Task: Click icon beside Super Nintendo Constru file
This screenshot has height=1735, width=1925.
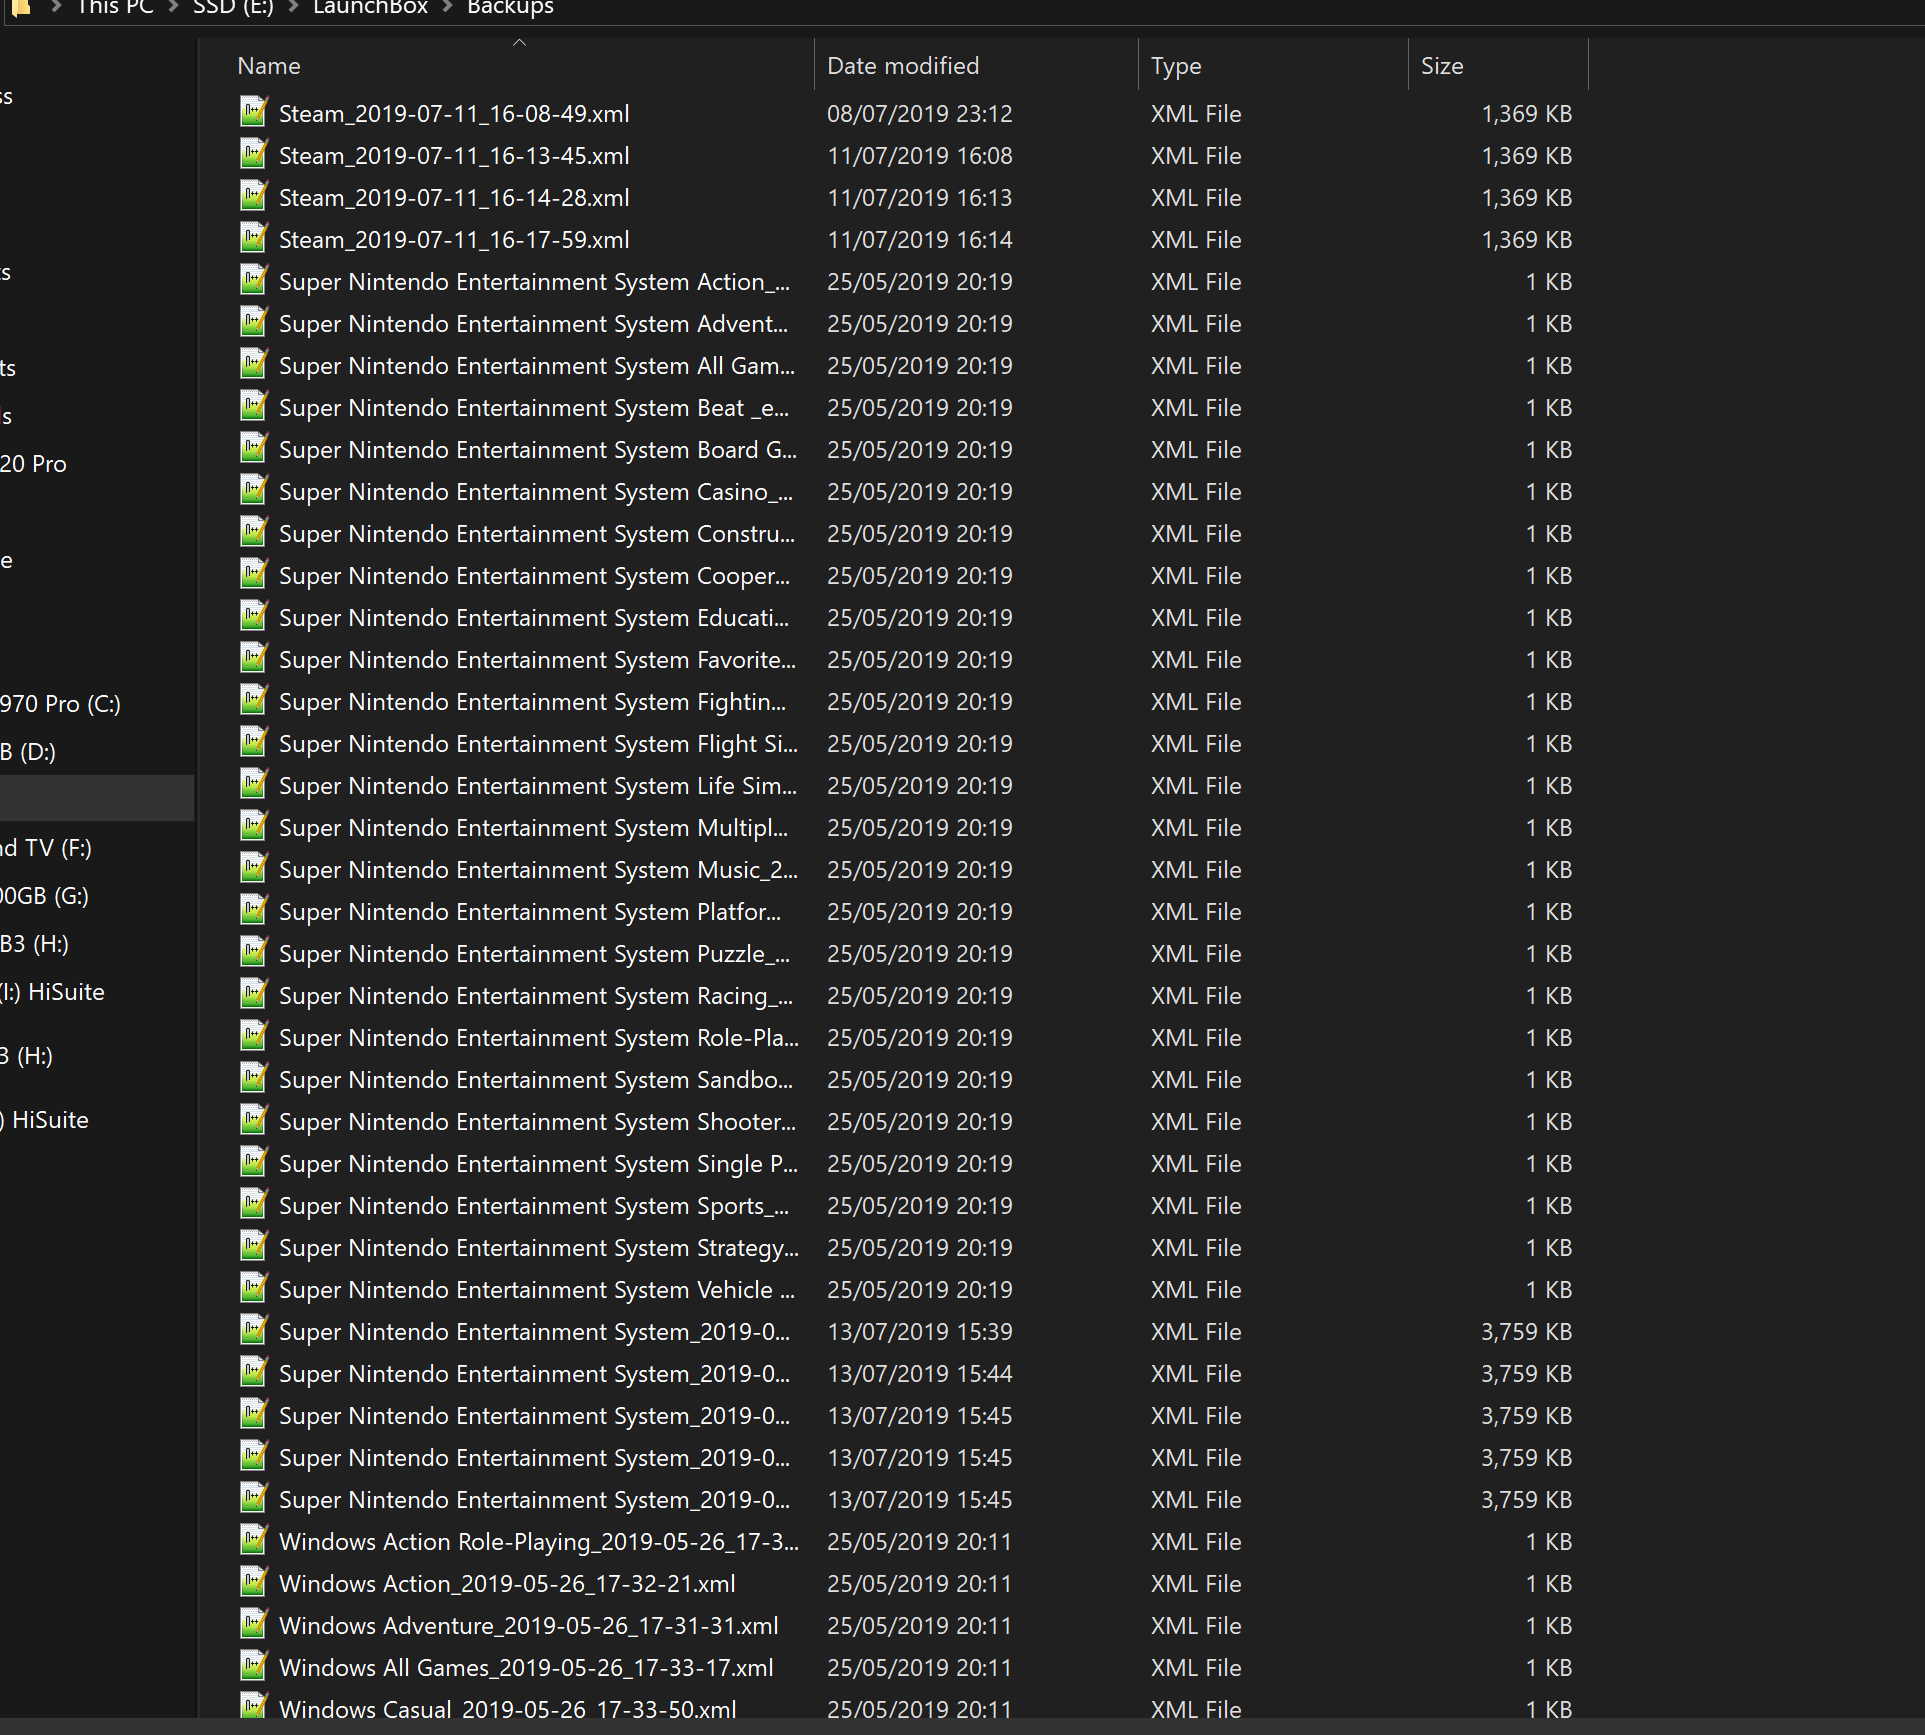Action: (x=254, y=532)
